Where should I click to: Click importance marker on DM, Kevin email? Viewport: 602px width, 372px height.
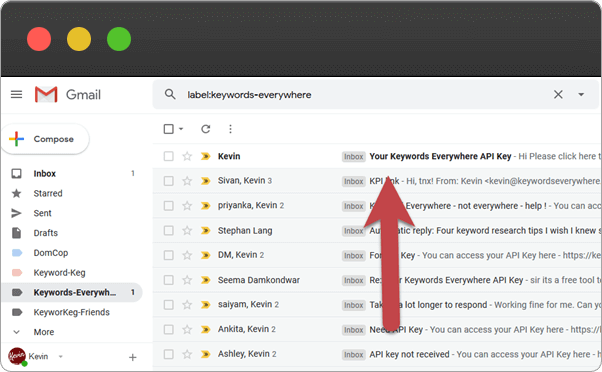coord(205,255)
